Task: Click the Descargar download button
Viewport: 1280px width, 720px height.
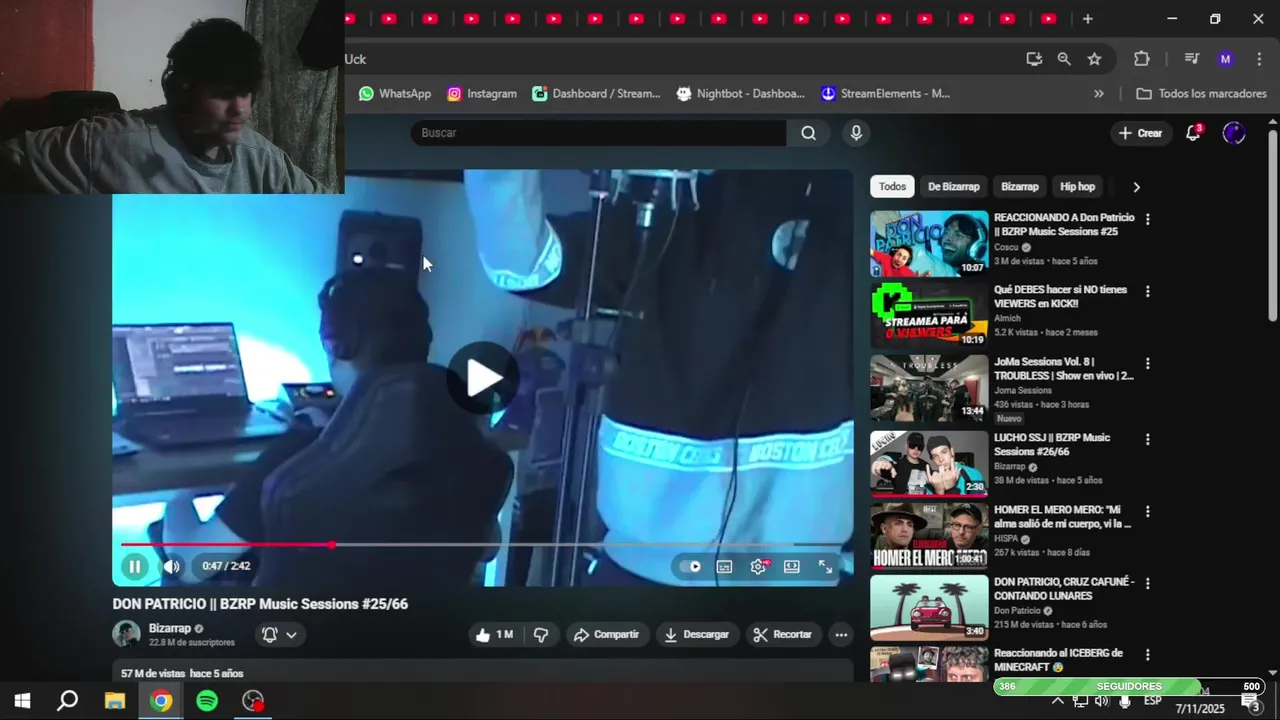Action: (x=697, y=634)
